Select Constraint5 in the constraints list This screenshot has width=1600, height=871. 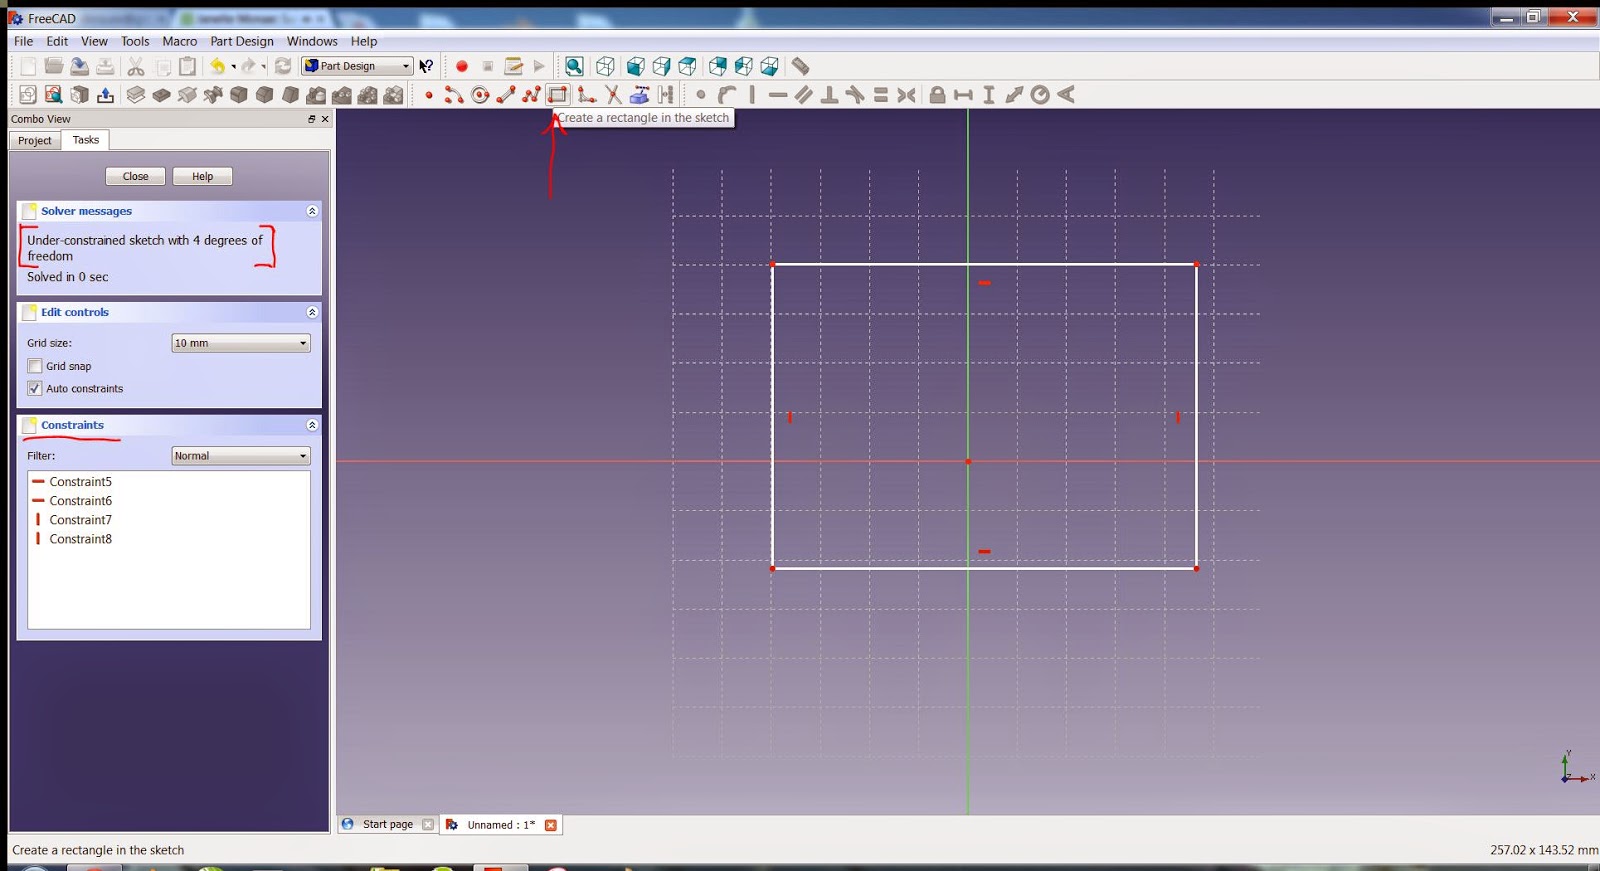coord(169,482)
